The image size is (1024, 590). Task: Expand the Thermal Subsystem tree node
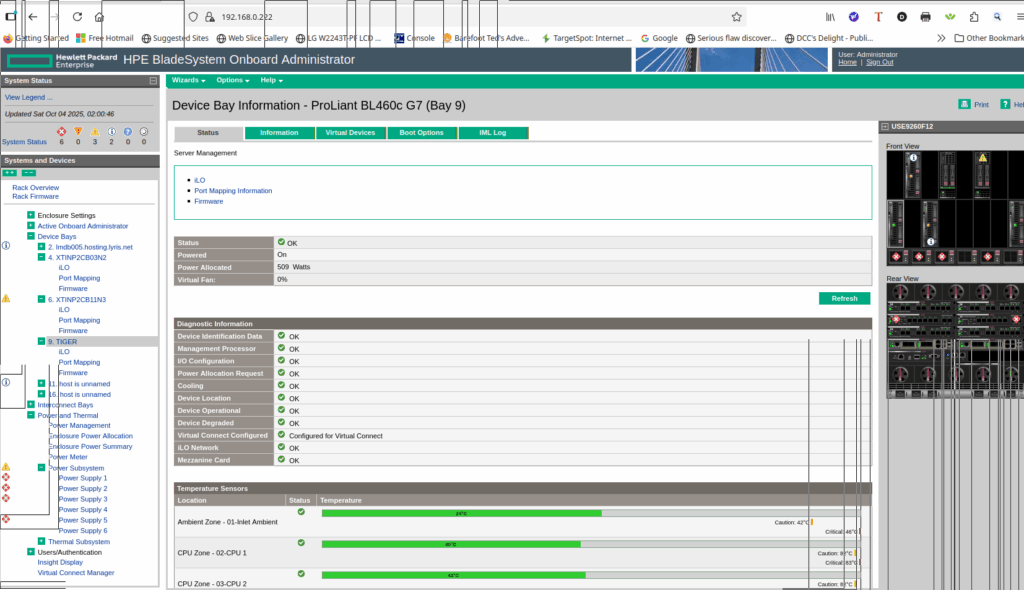(41, 541)
